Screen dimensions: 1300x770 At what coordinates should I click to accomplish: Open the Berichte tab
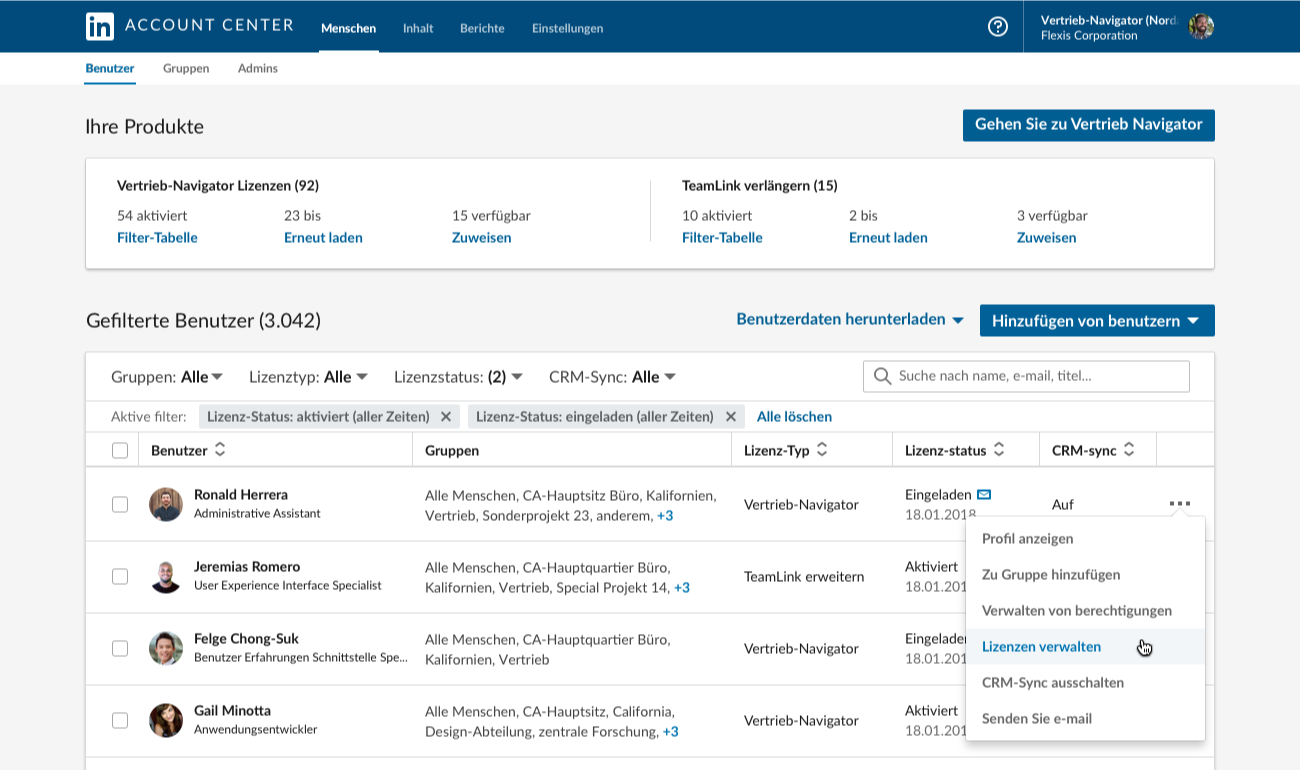click(x=482, y=28)
